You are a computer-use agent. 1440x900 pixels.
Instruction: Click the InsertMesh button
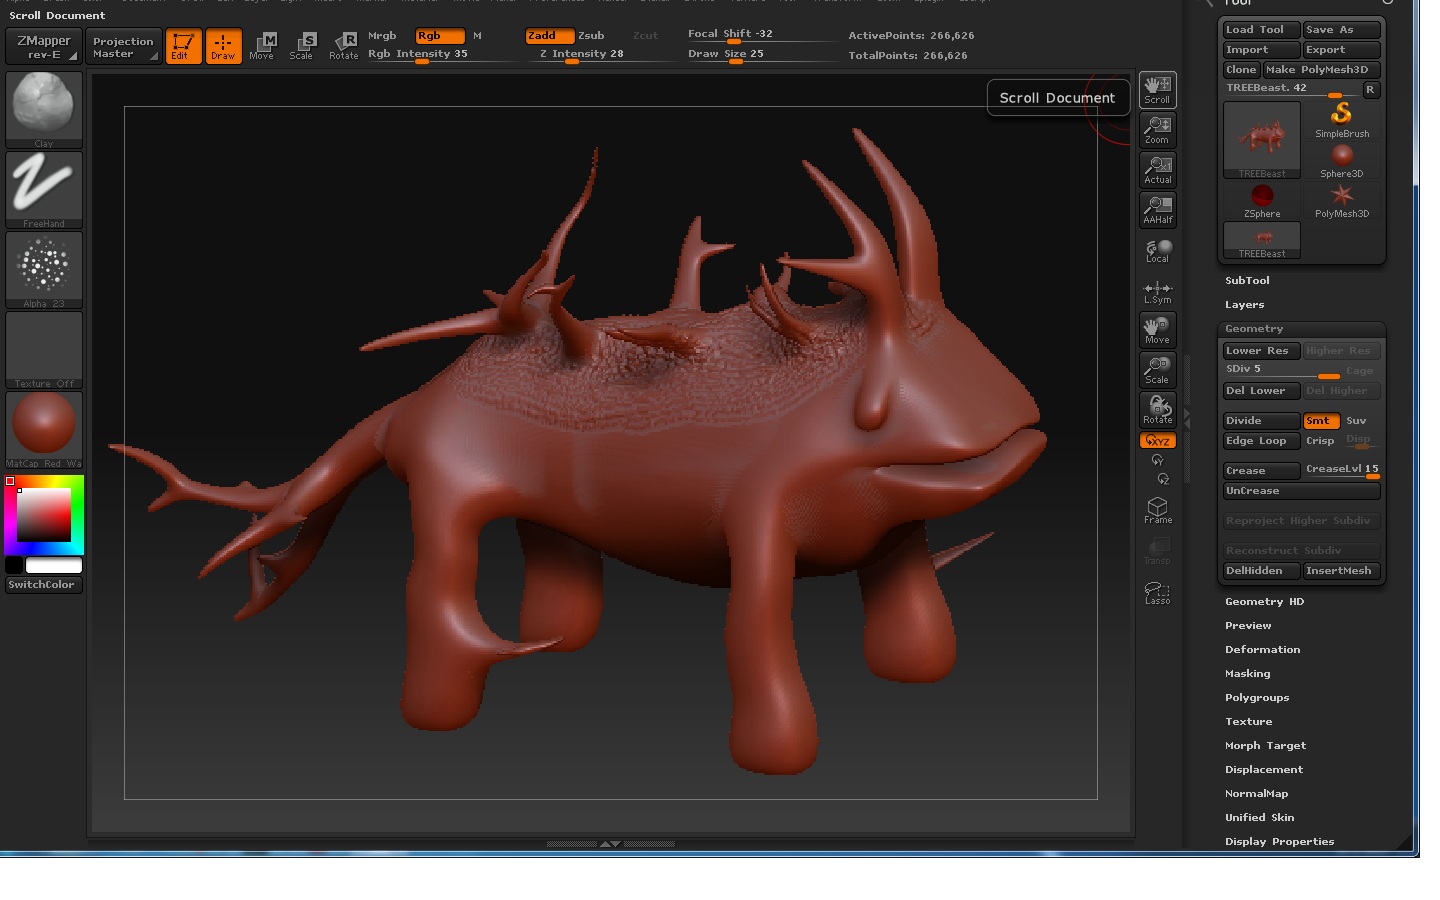(x=1342, y=571)
